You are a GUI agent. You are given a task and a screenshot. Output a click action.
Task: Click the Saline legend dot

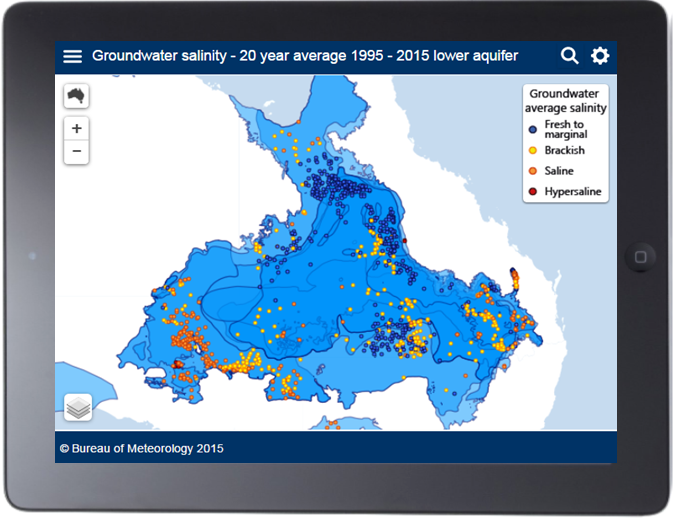[533, 171]
